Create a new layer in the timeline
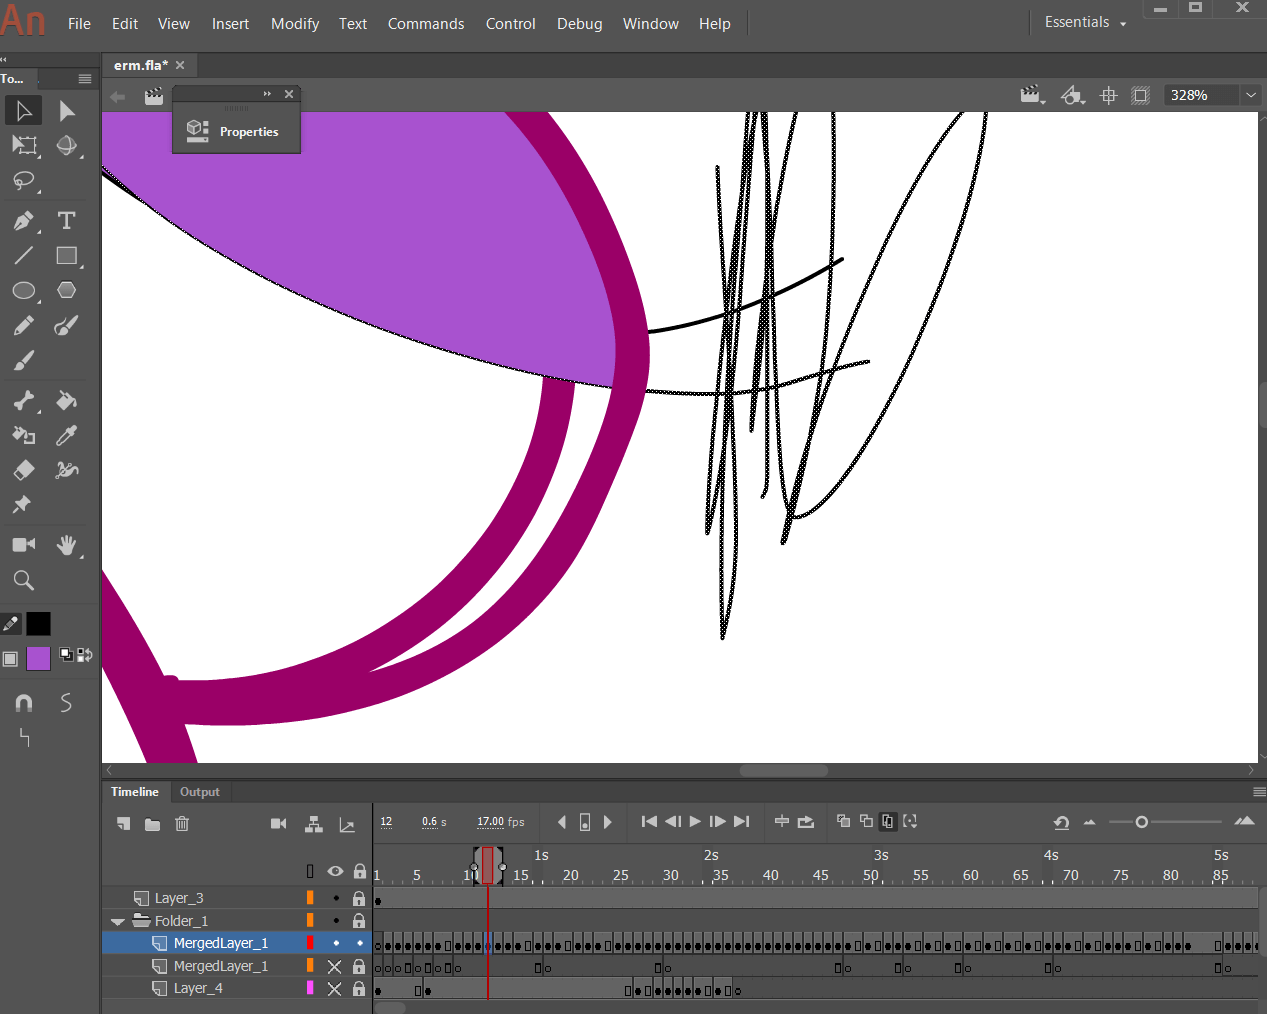The width and height of the screenshot is (1267, 1014). pyautogui.click(x=123, y=823)
